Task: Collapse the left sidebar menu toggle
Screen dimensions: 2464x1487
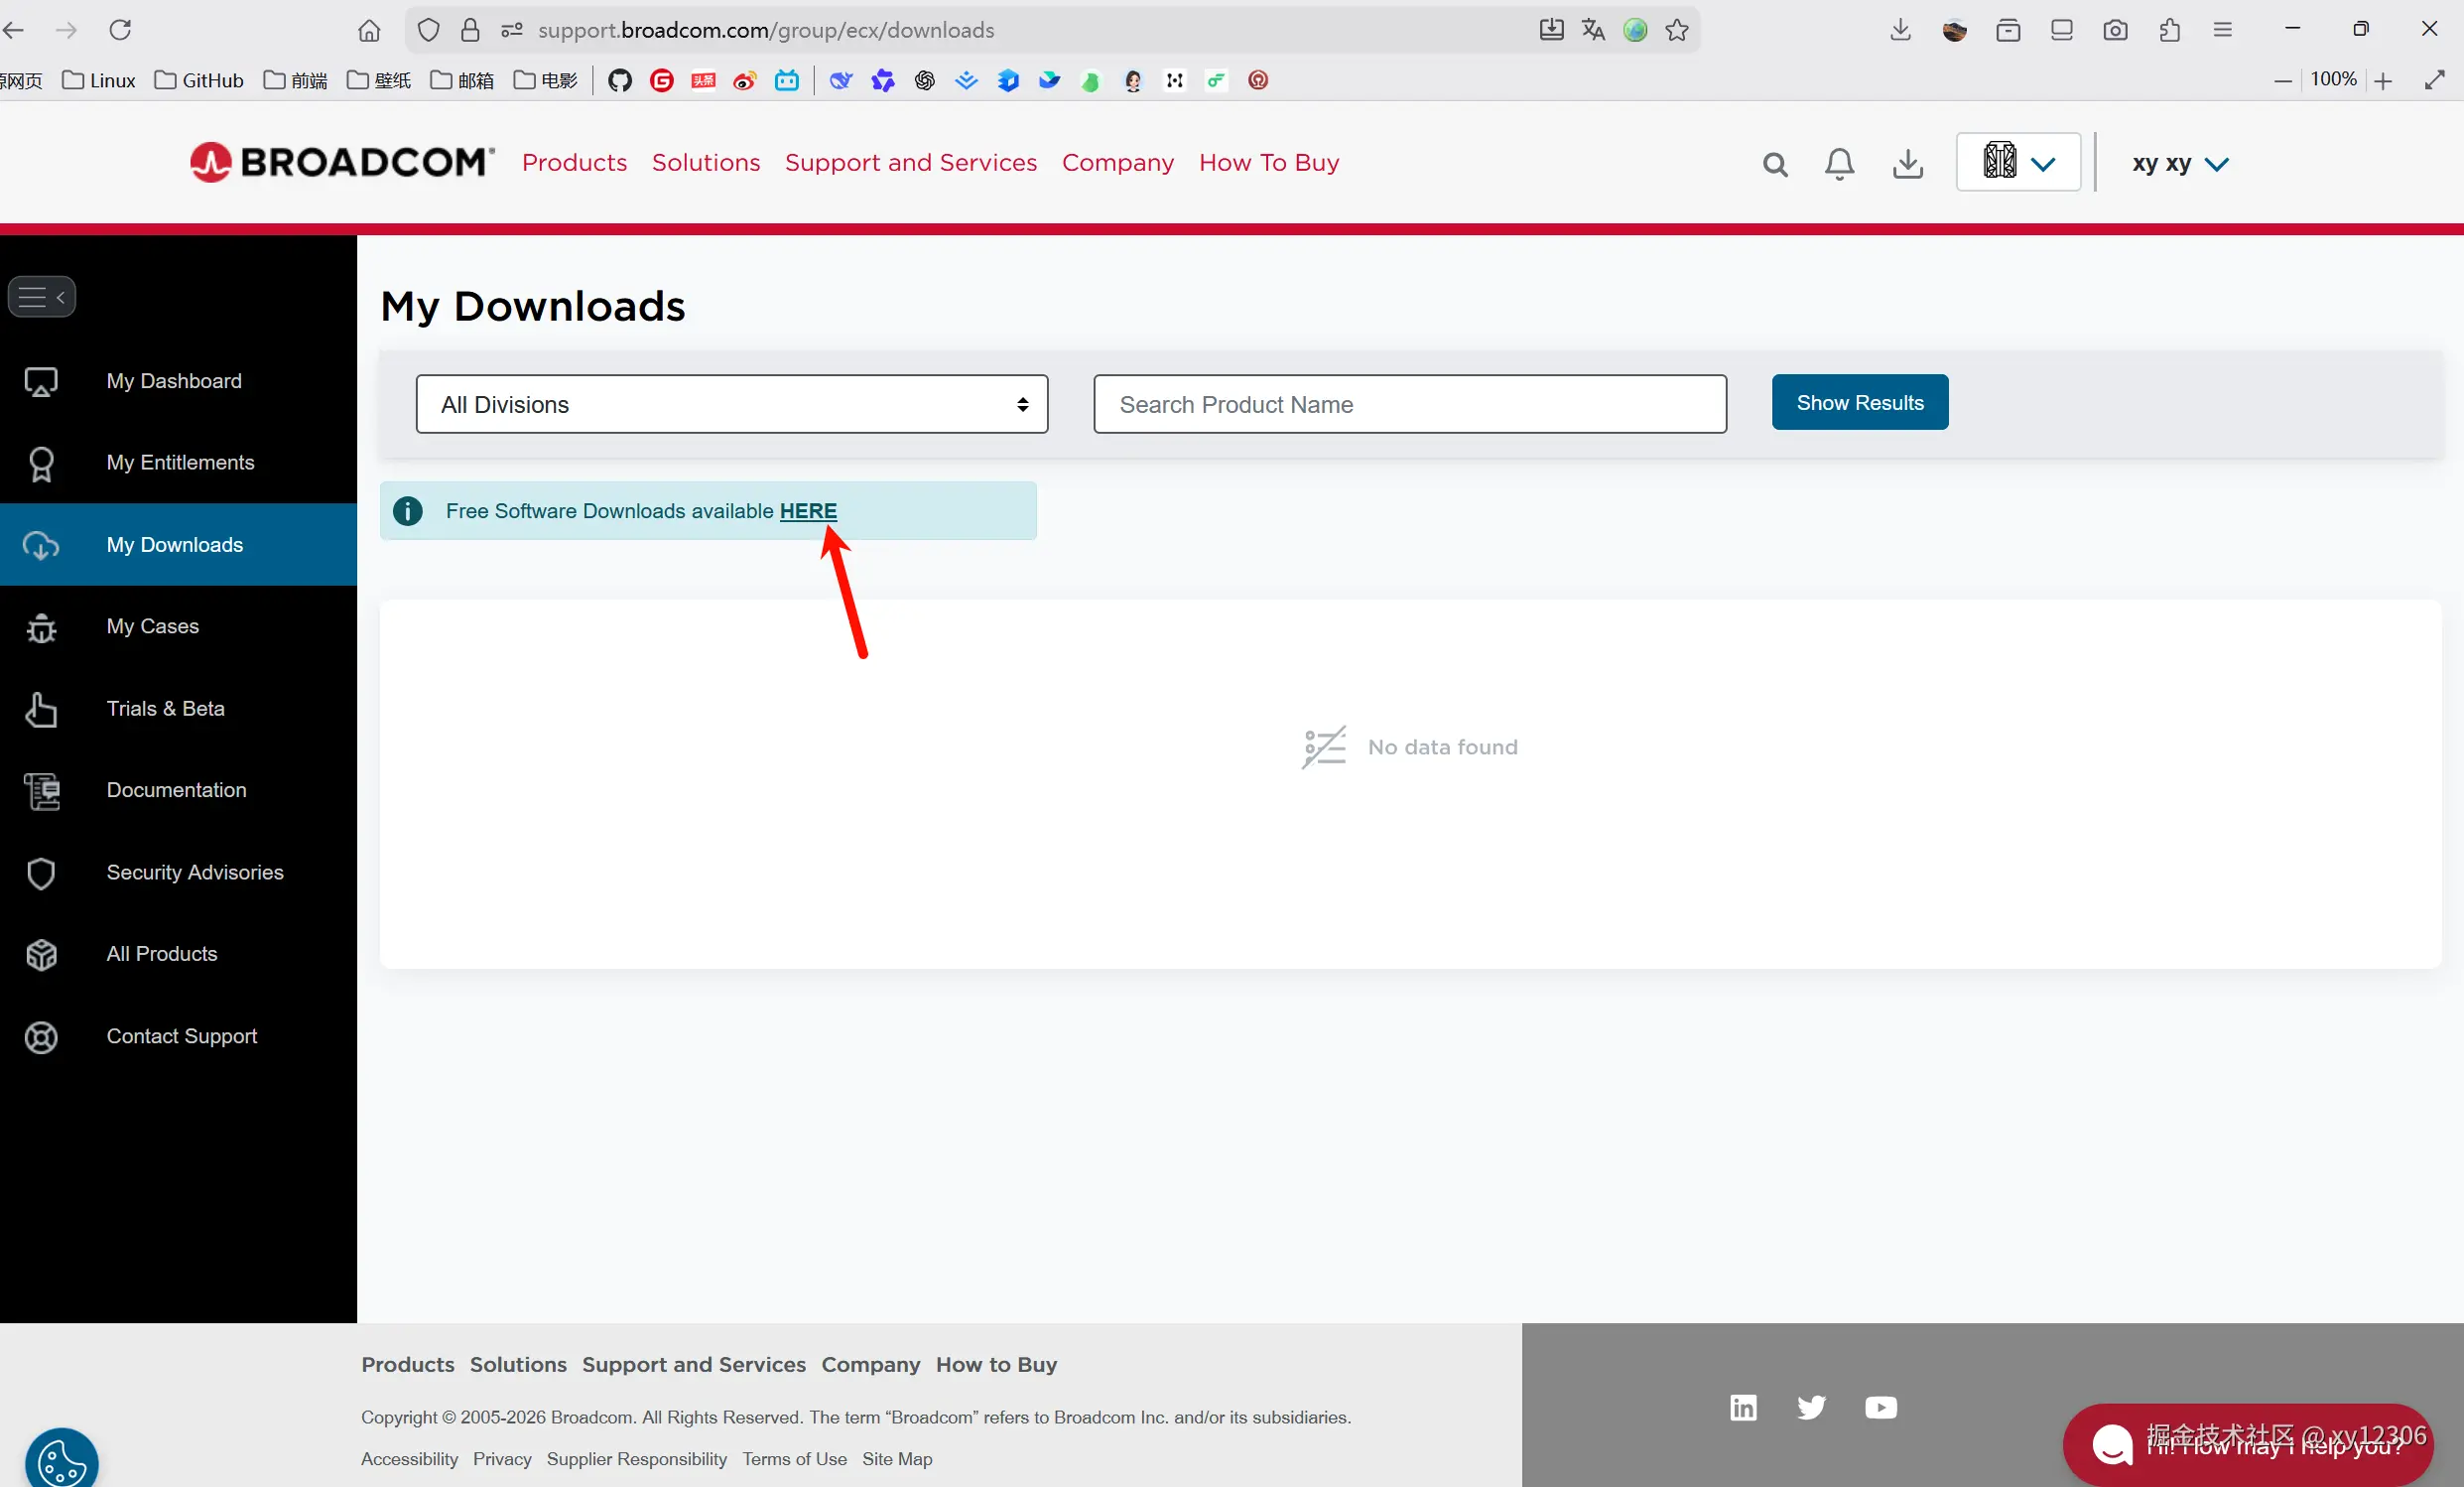Action: point(41,297)
